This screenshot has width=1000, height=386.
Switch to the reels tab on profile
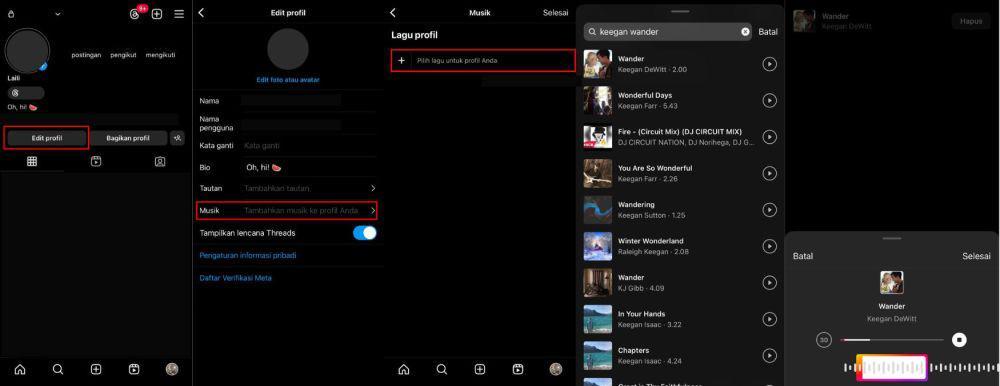96,161
